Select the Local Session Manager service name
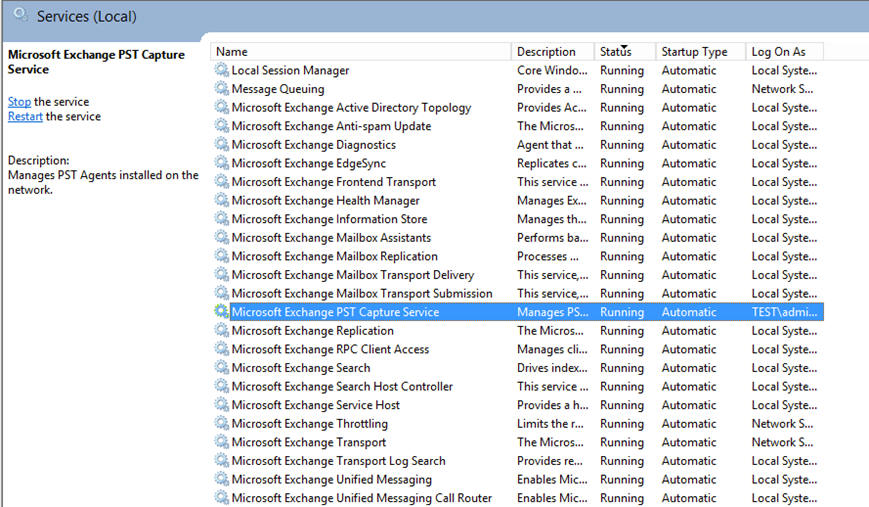The height and width of the screenshot is (507, 869). [290, 70]
